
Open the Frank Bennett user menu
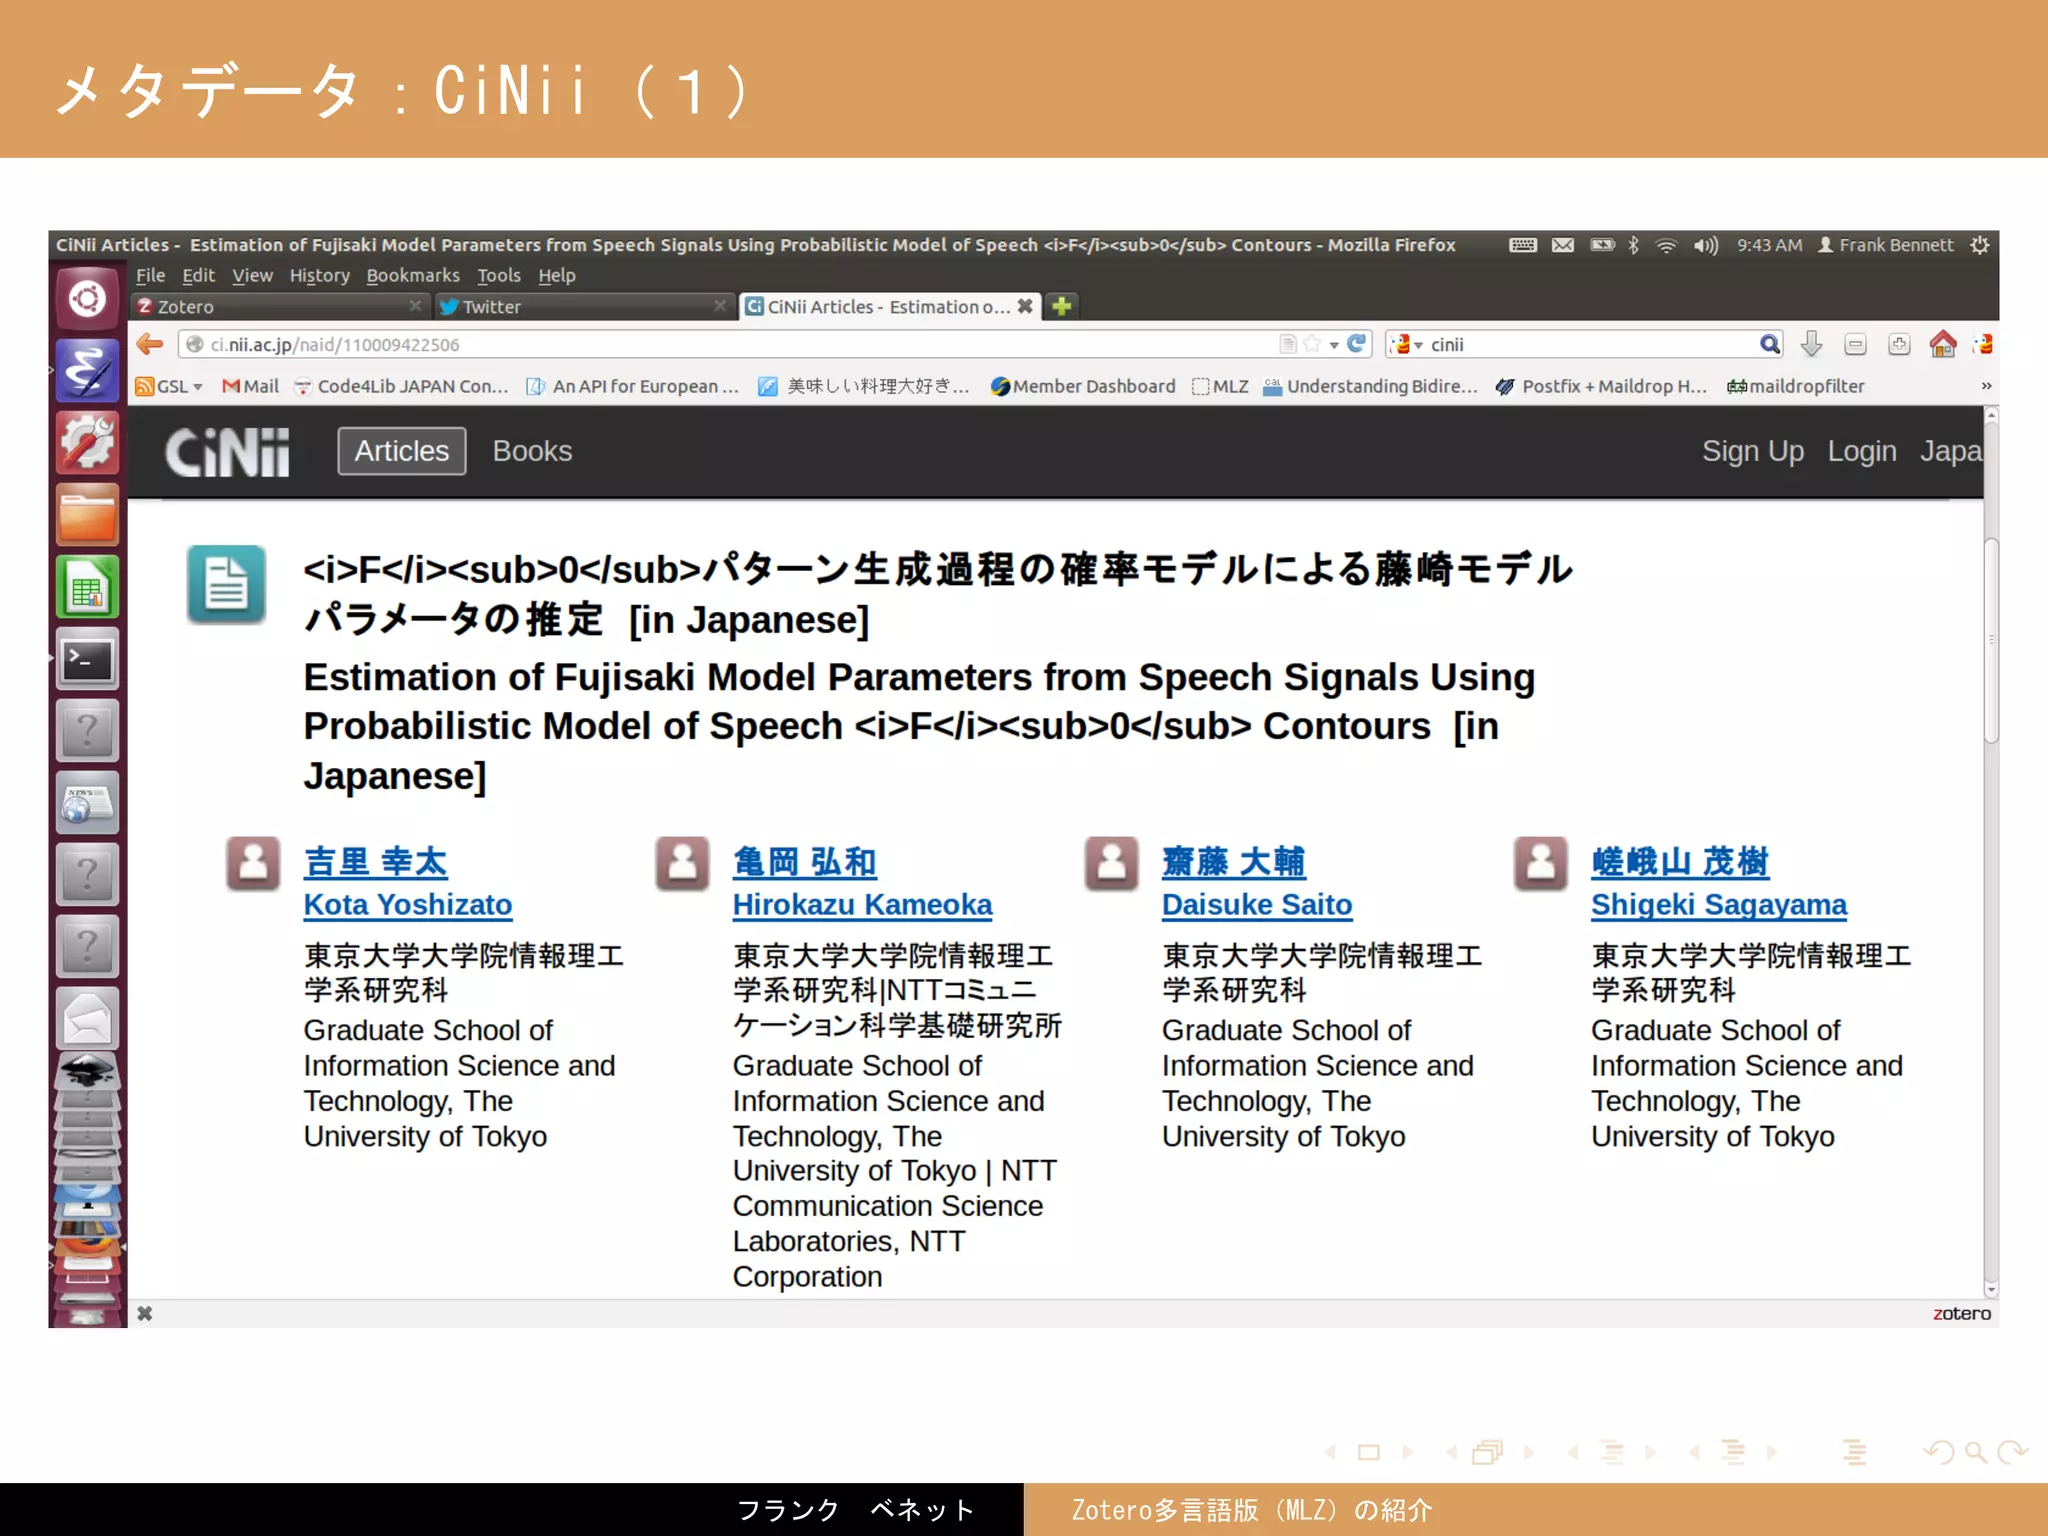click(x=1885, y=245)
